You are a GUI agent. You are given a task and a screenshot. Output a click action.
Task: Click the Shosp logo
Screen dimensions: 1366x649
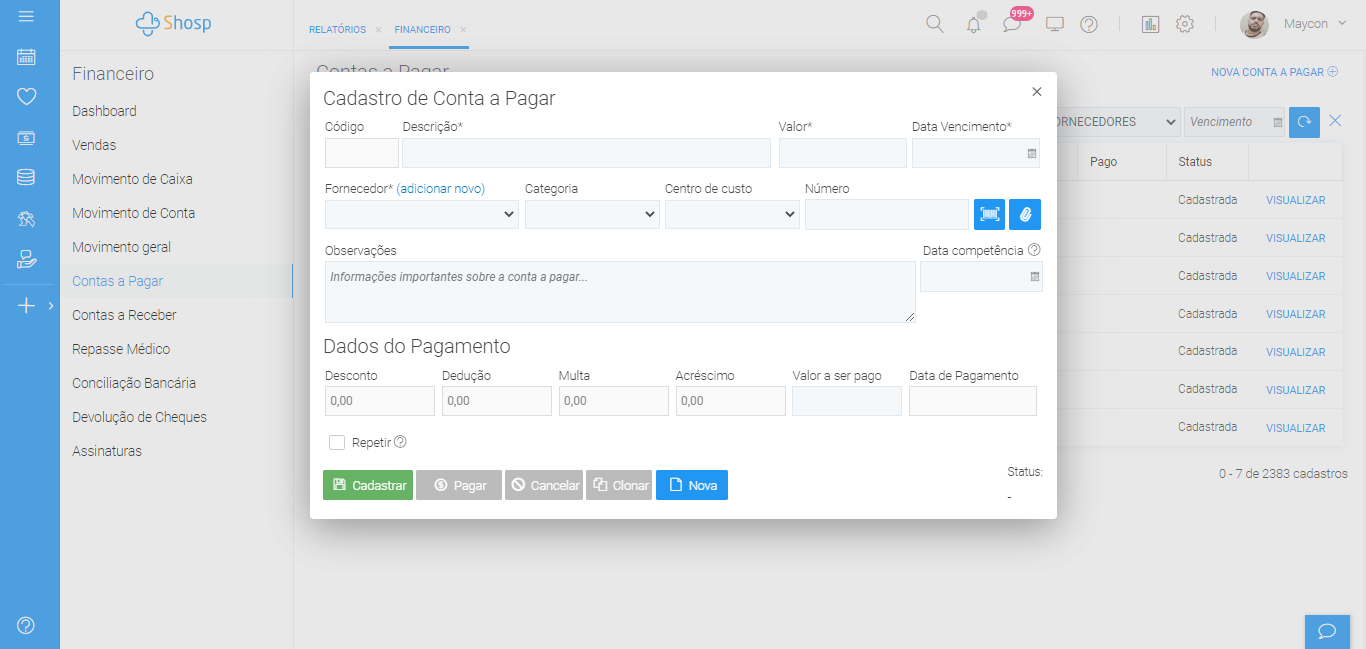tap(174, 23)
